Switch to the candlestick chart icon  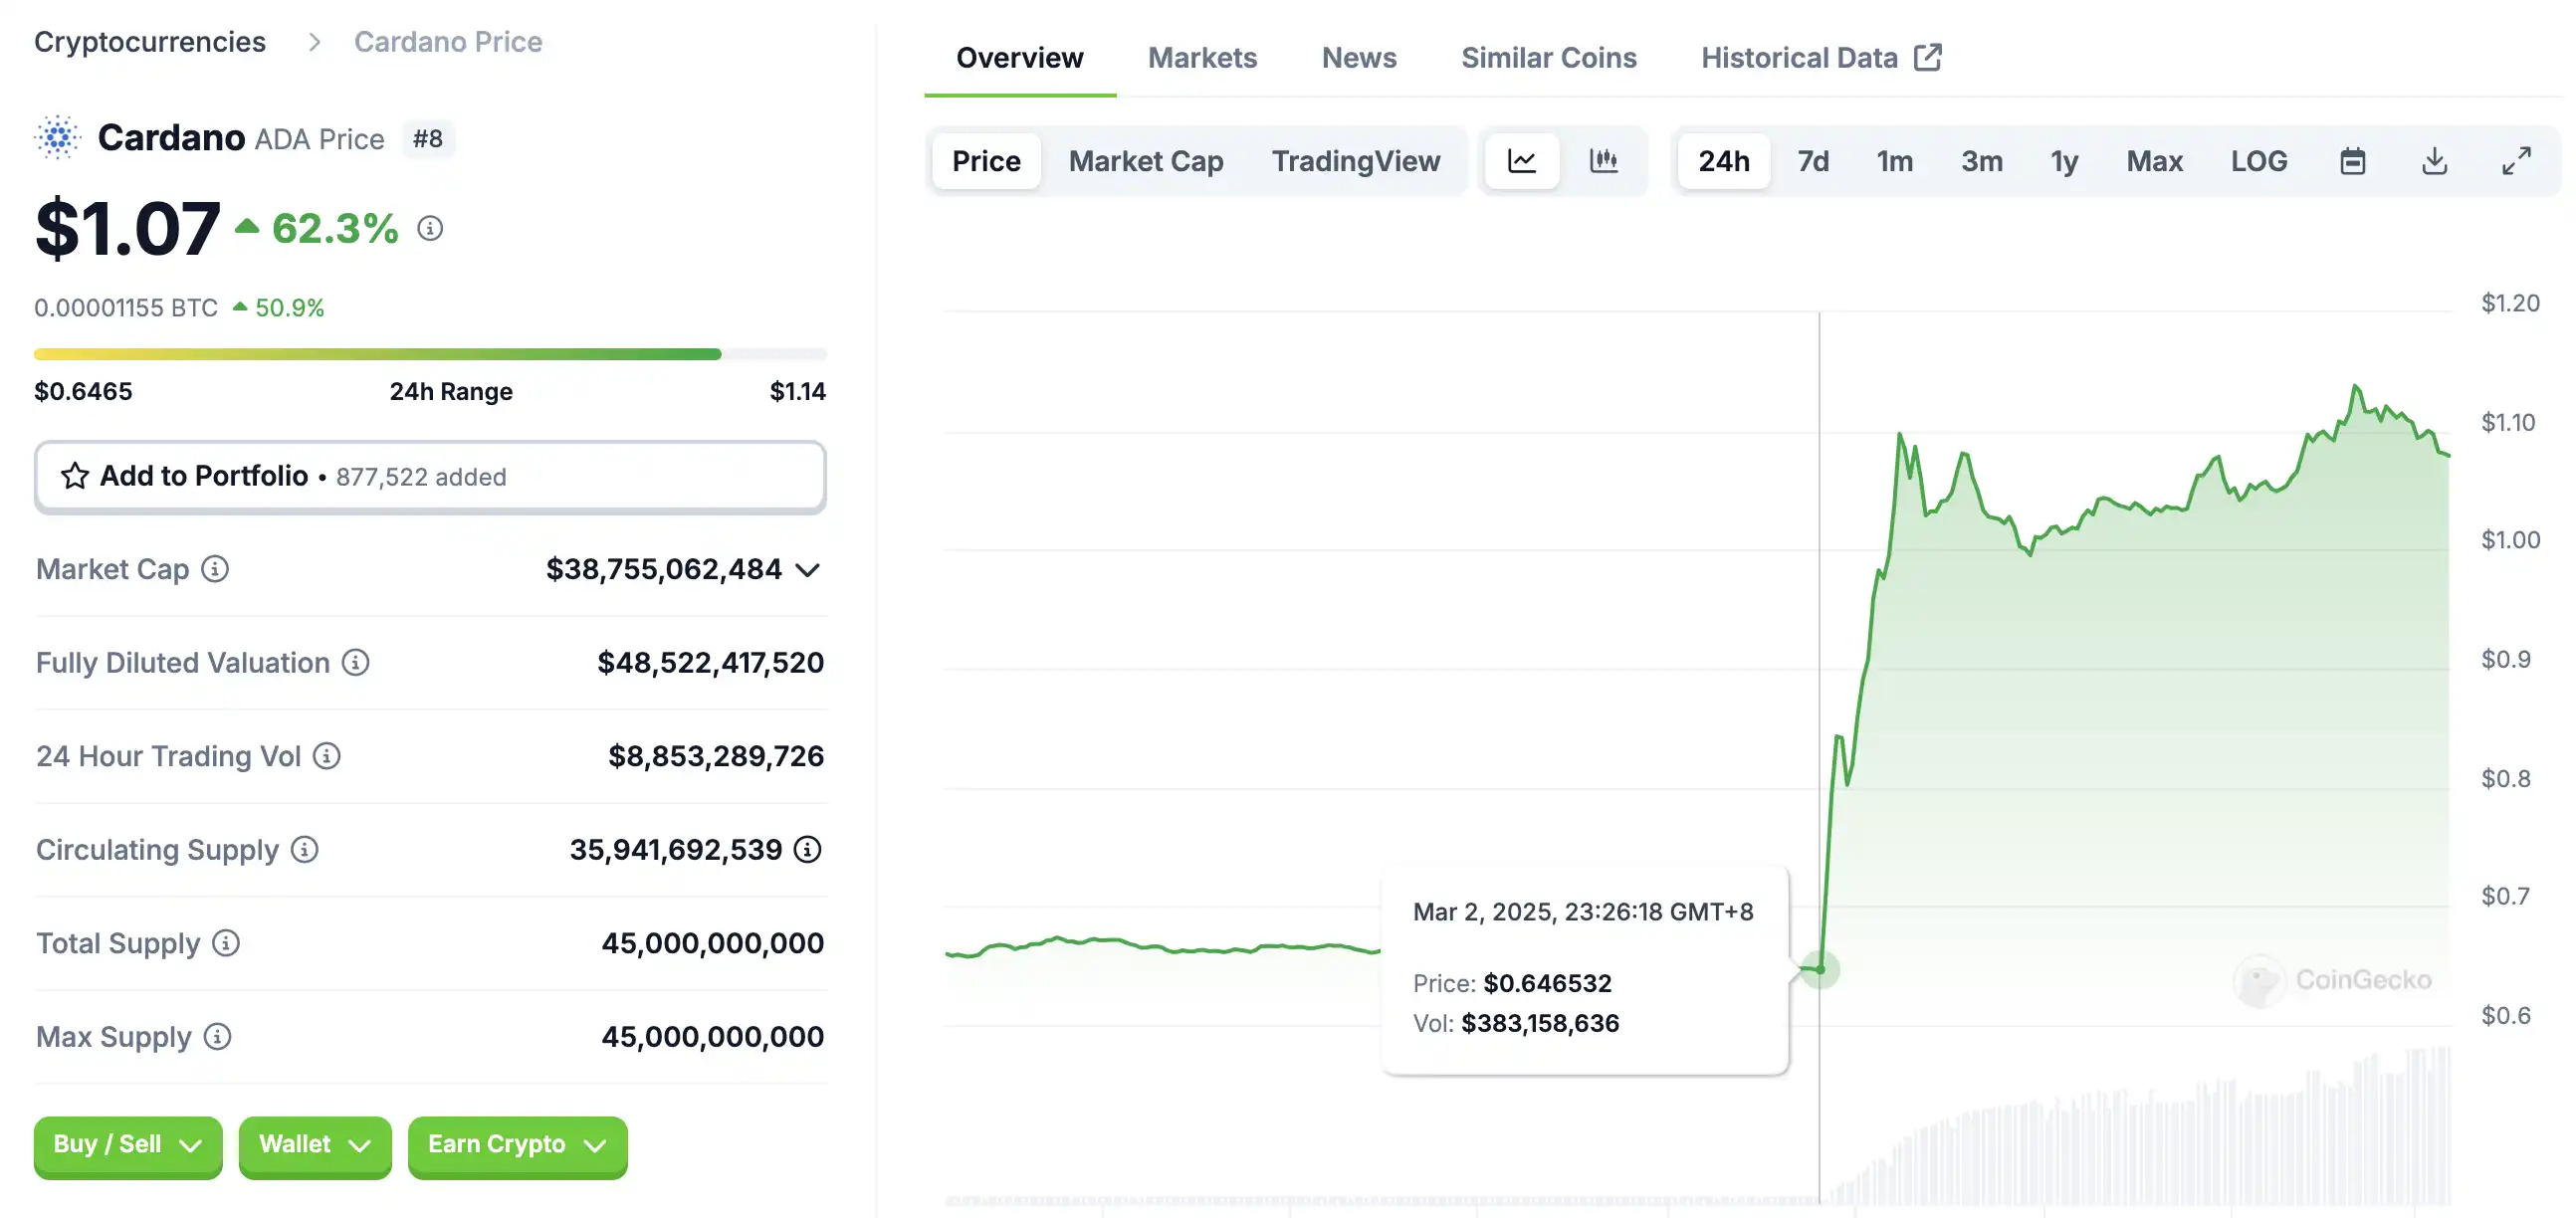coord(1603,161)
